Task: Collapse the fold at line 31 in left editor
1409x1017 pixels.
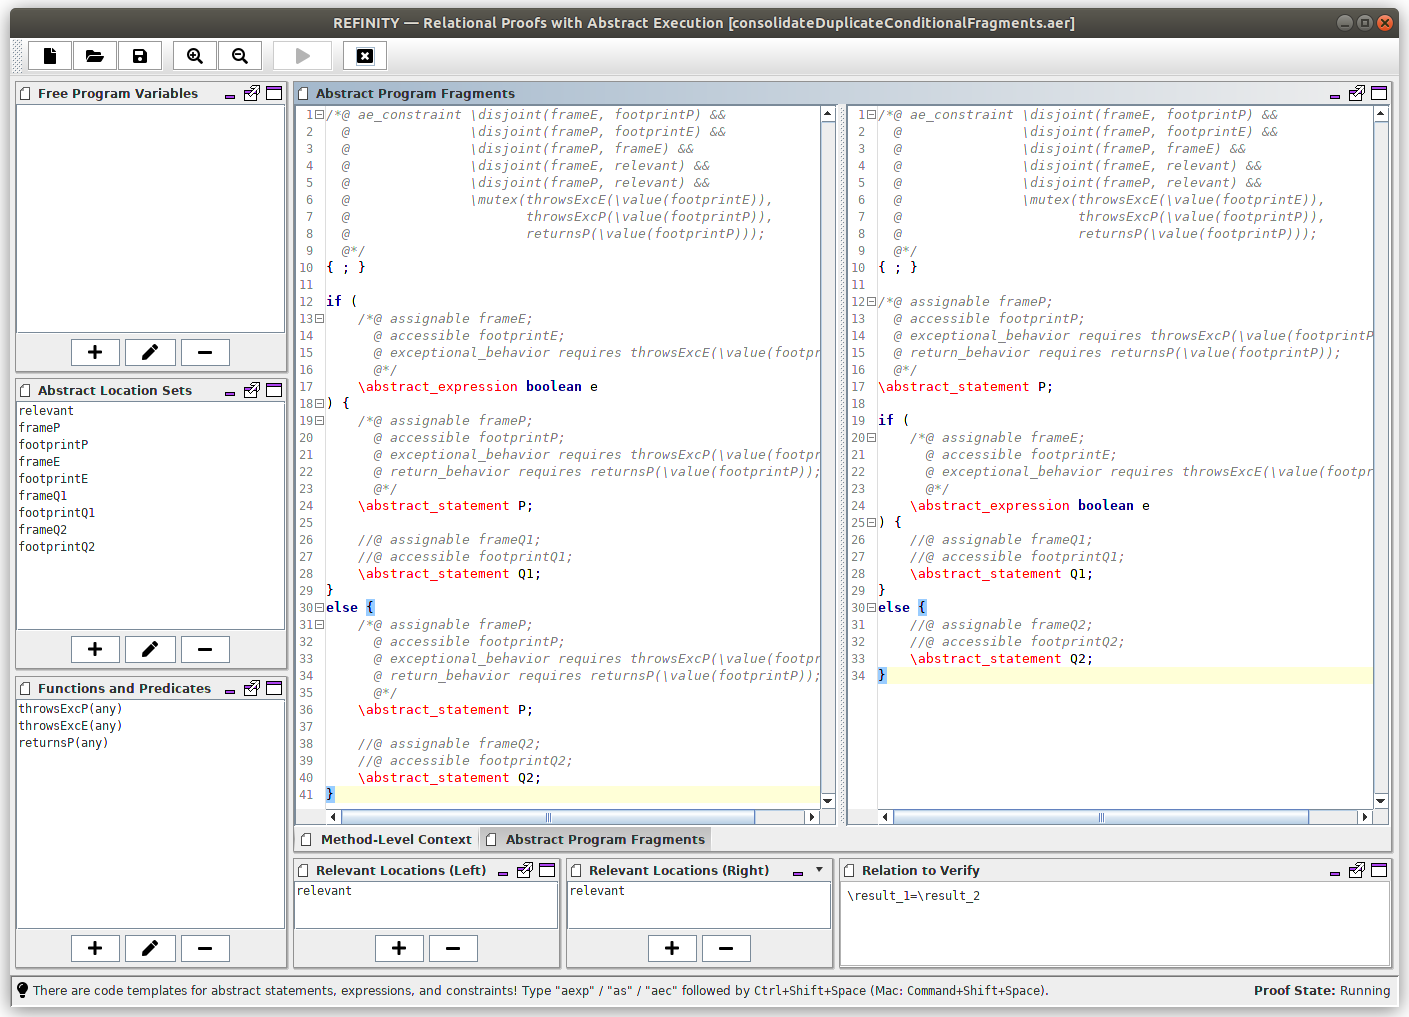Action: tap(319, 624)
